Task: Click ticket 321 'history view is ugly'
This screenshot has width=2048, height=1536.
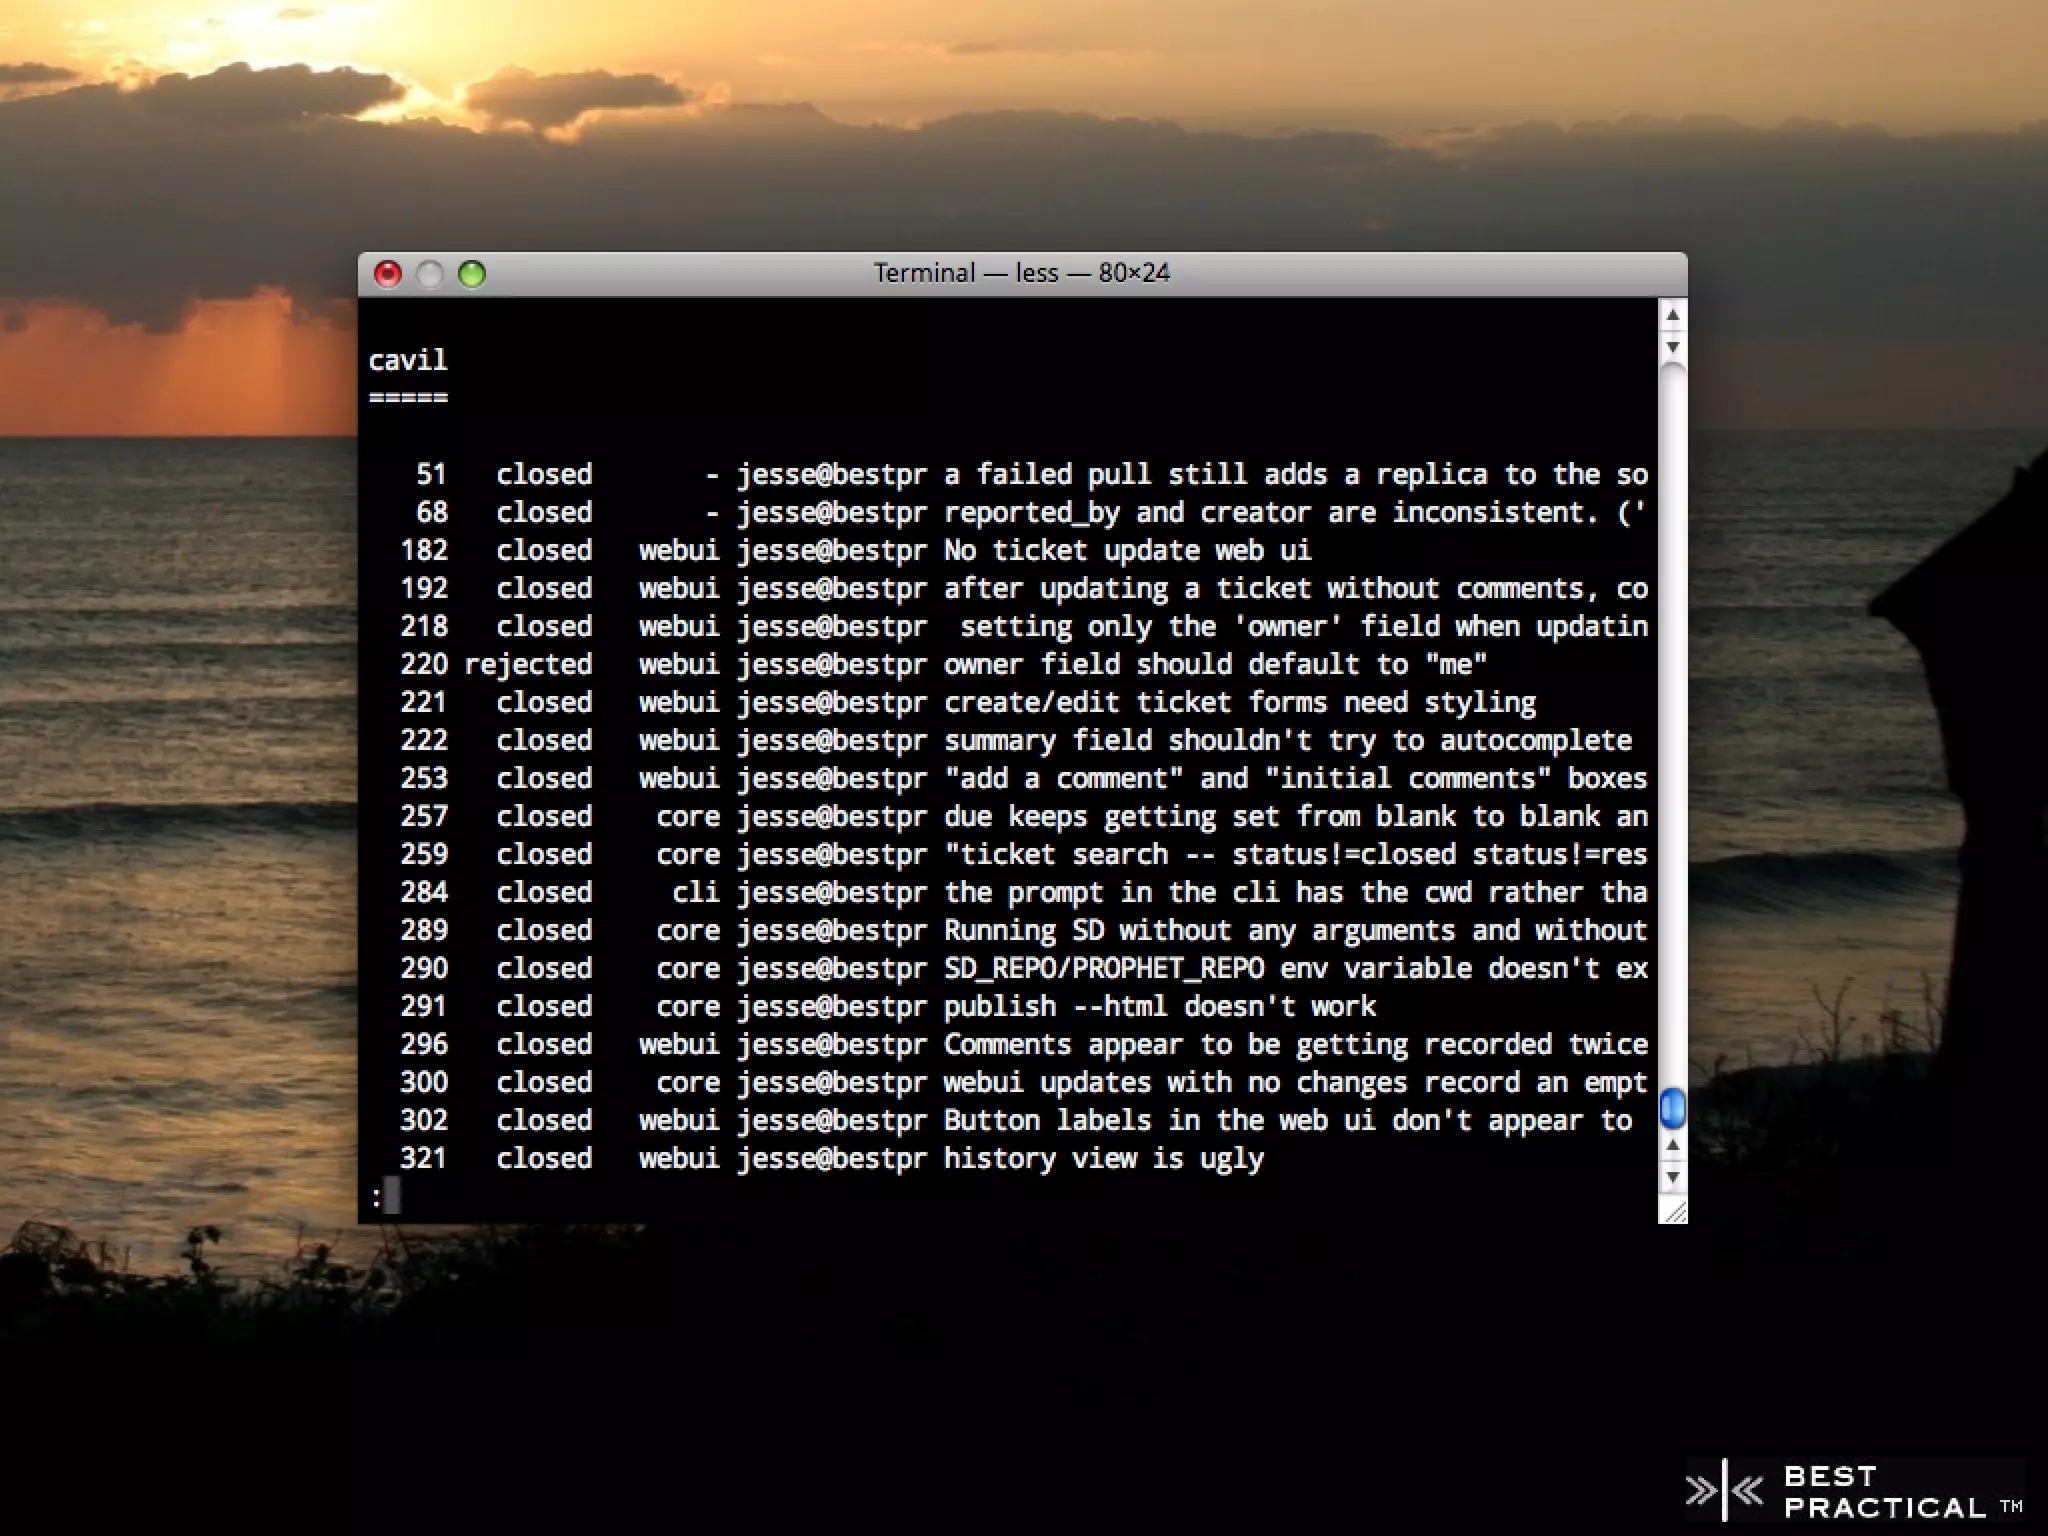Action: tap(1103, 1158)
